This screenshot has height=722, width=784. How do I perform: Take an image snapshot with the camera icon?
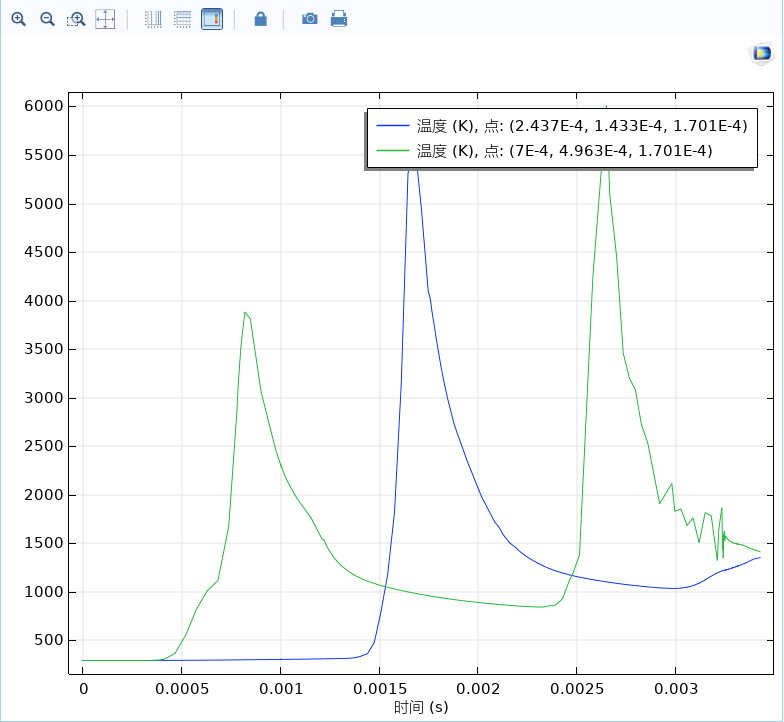point(310,19)
